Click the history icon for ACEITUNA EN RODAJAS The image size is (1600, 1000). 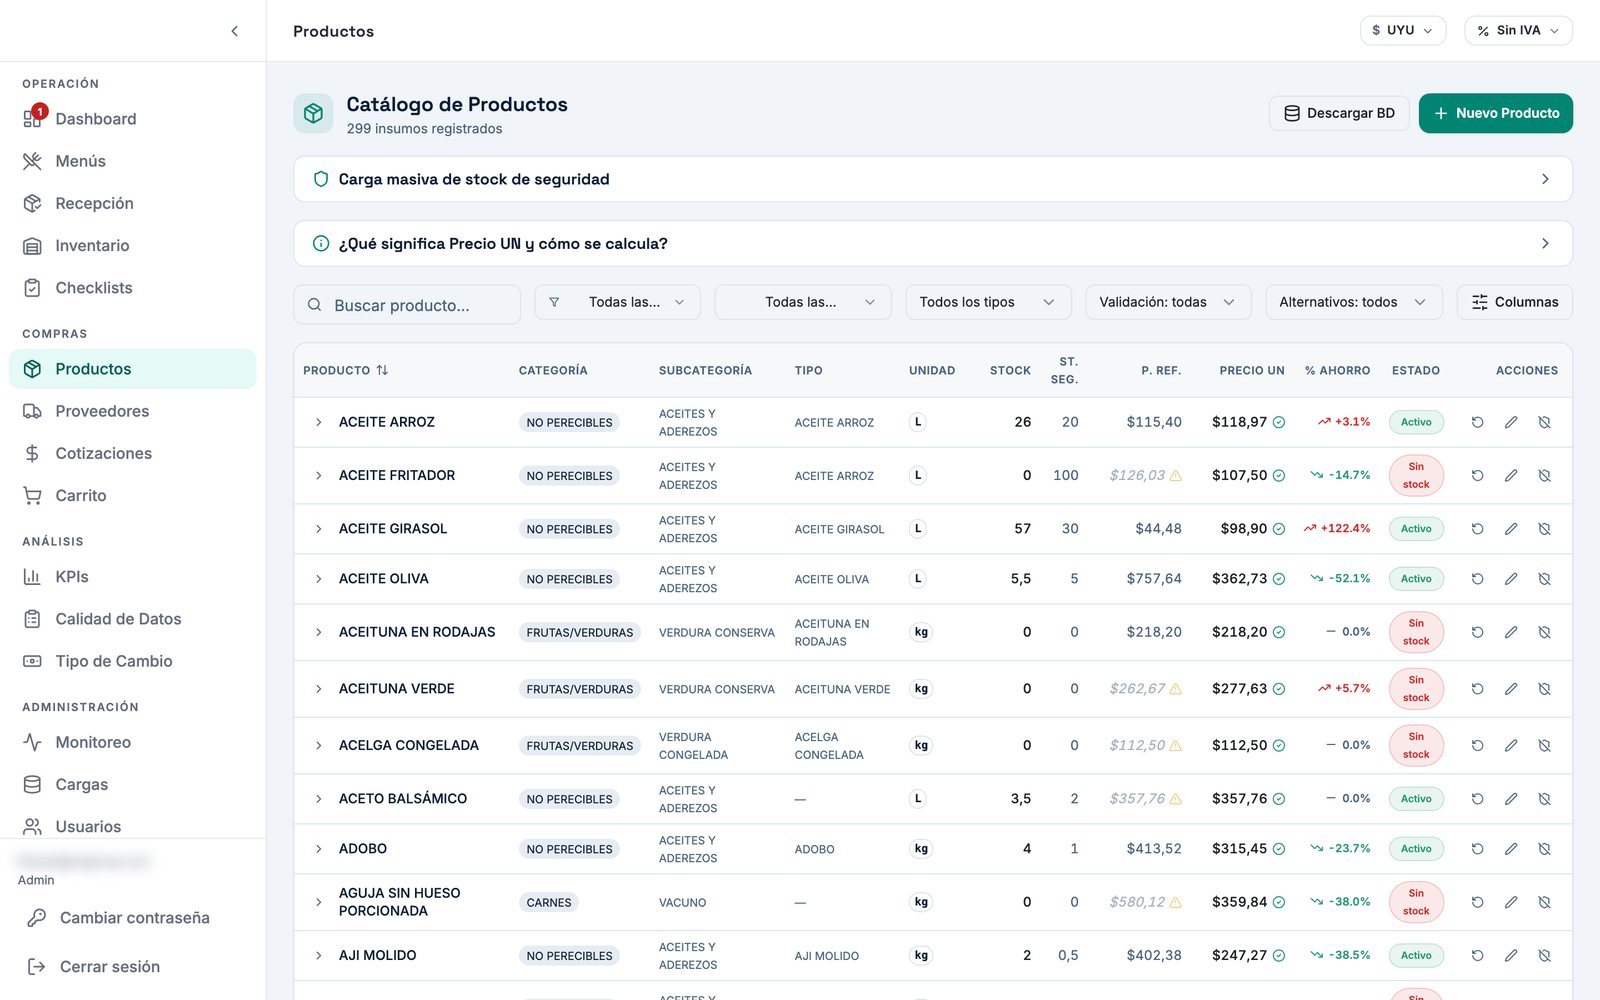[1477, 632]
